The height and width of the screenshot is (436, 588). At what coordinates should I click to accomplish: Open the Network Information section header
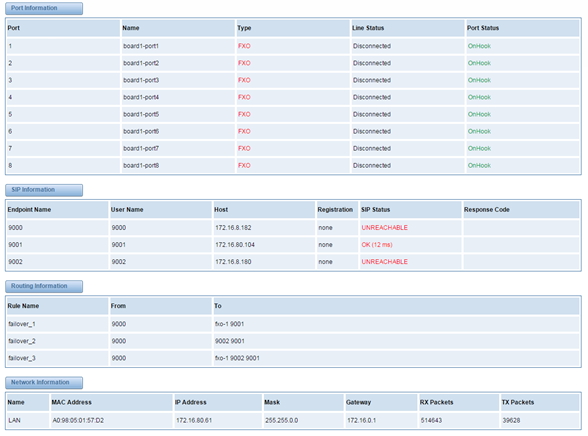[44, 382]
